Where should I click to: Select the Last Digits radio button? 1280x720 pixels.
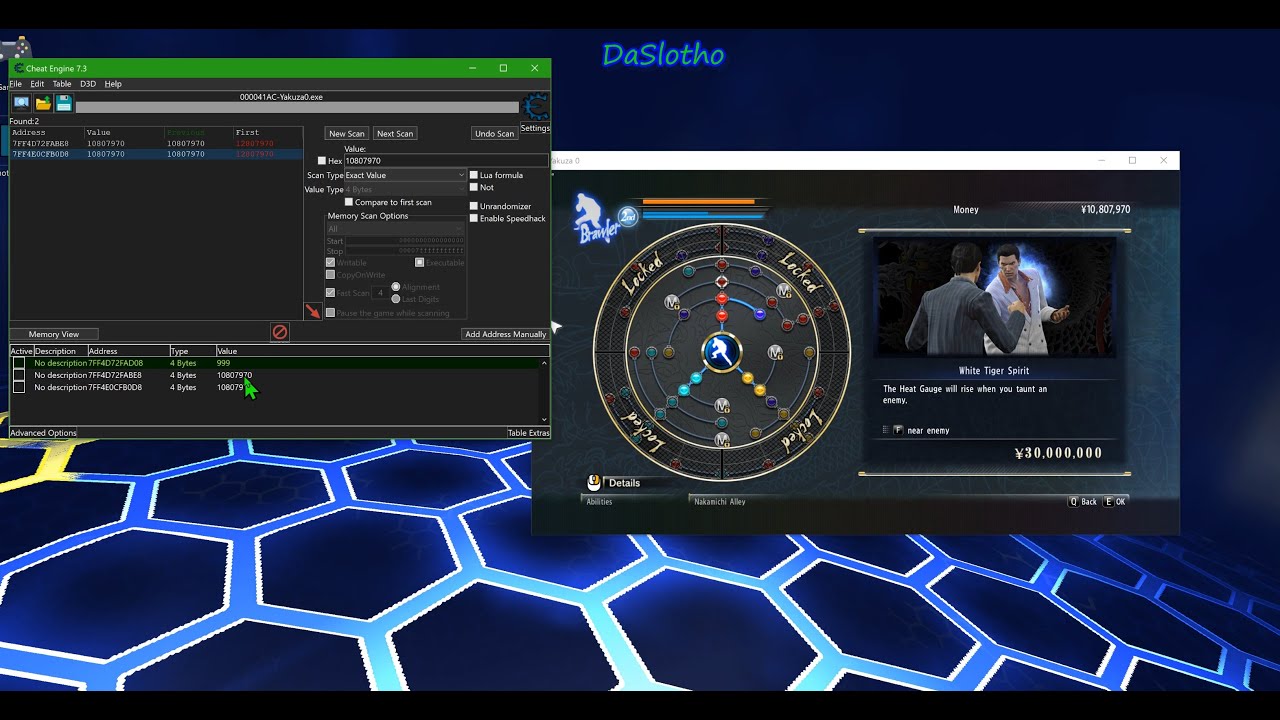coord(396,299)
